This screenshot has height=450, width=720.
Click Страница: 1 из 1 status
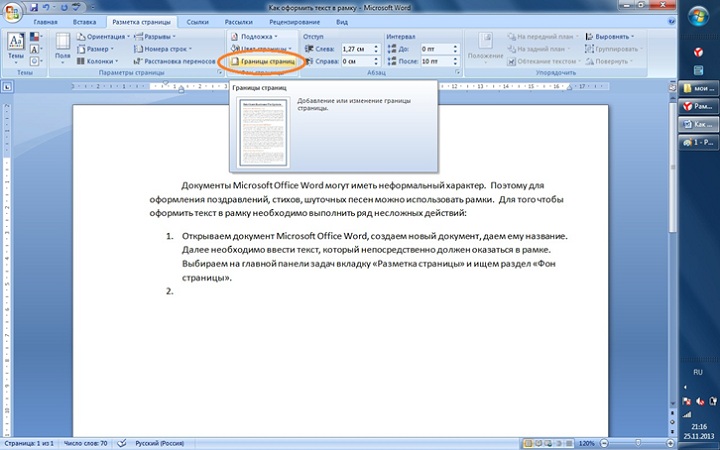coord(29,444)
